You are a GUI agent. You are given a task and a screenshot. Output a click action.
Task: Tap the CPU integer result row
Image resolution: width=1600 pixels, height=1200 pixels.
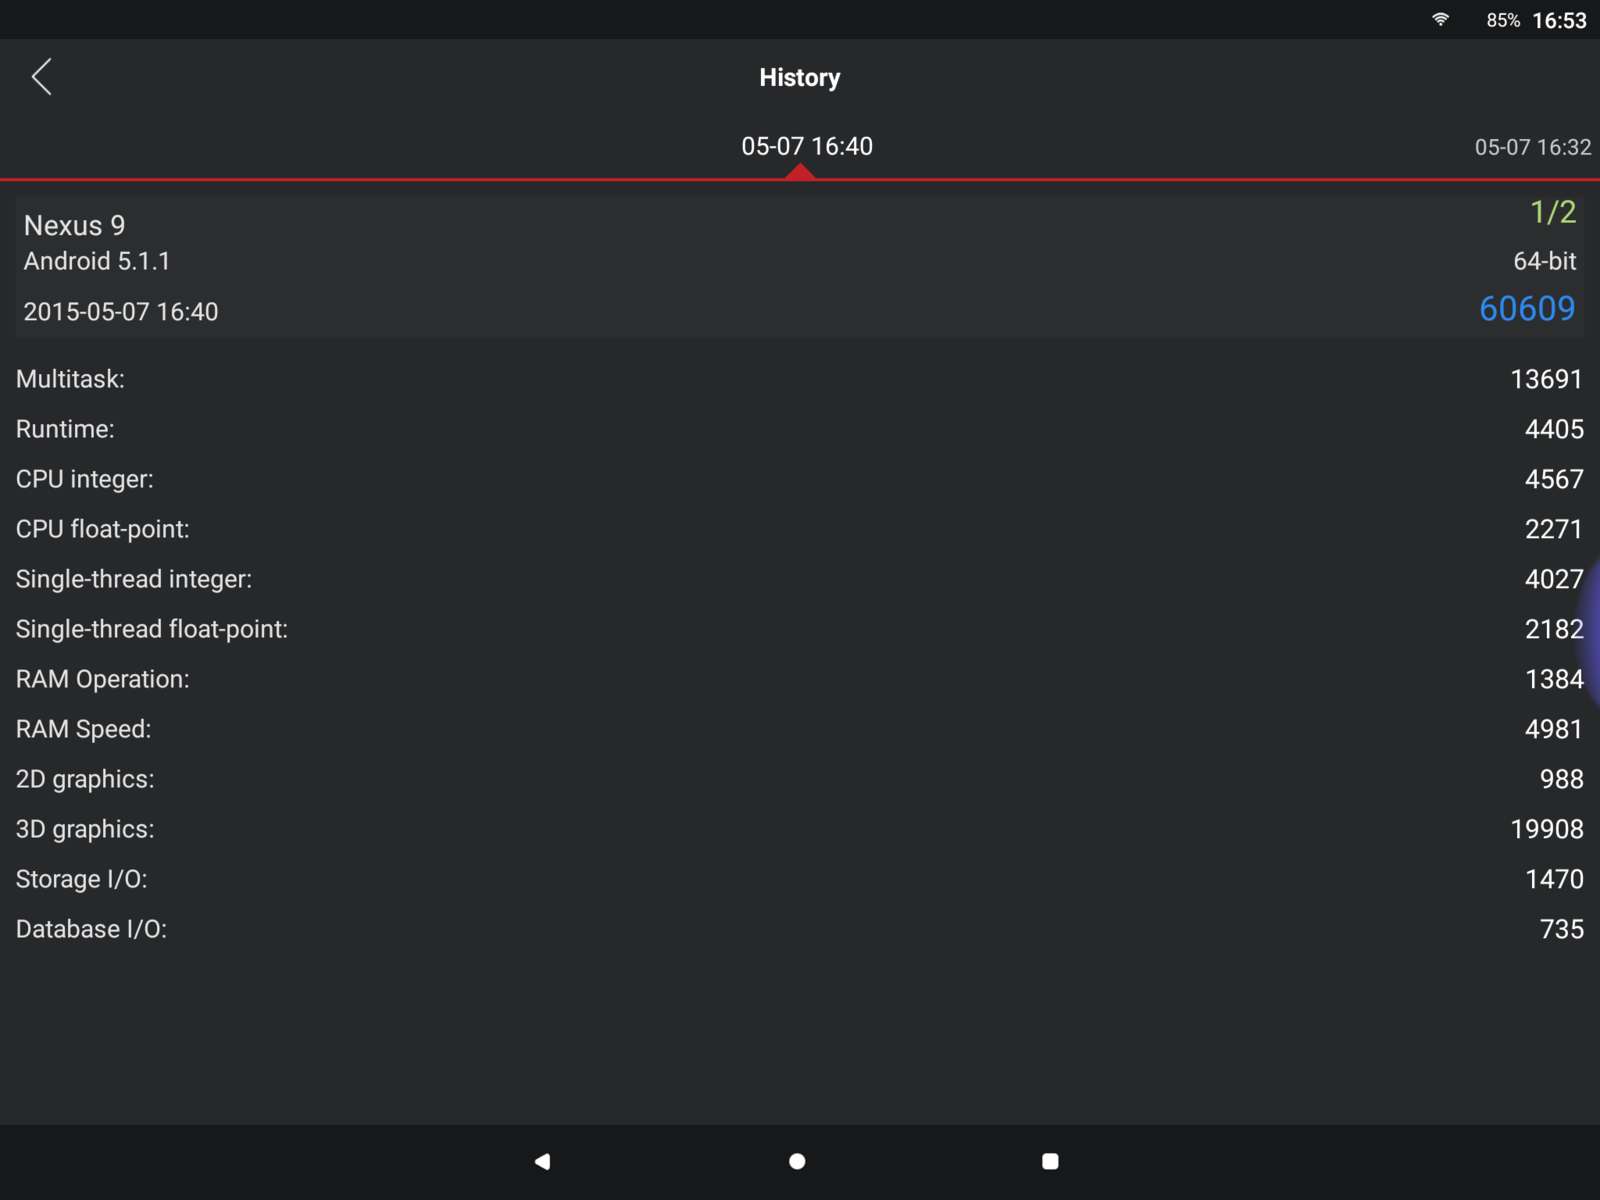[800, 479]
